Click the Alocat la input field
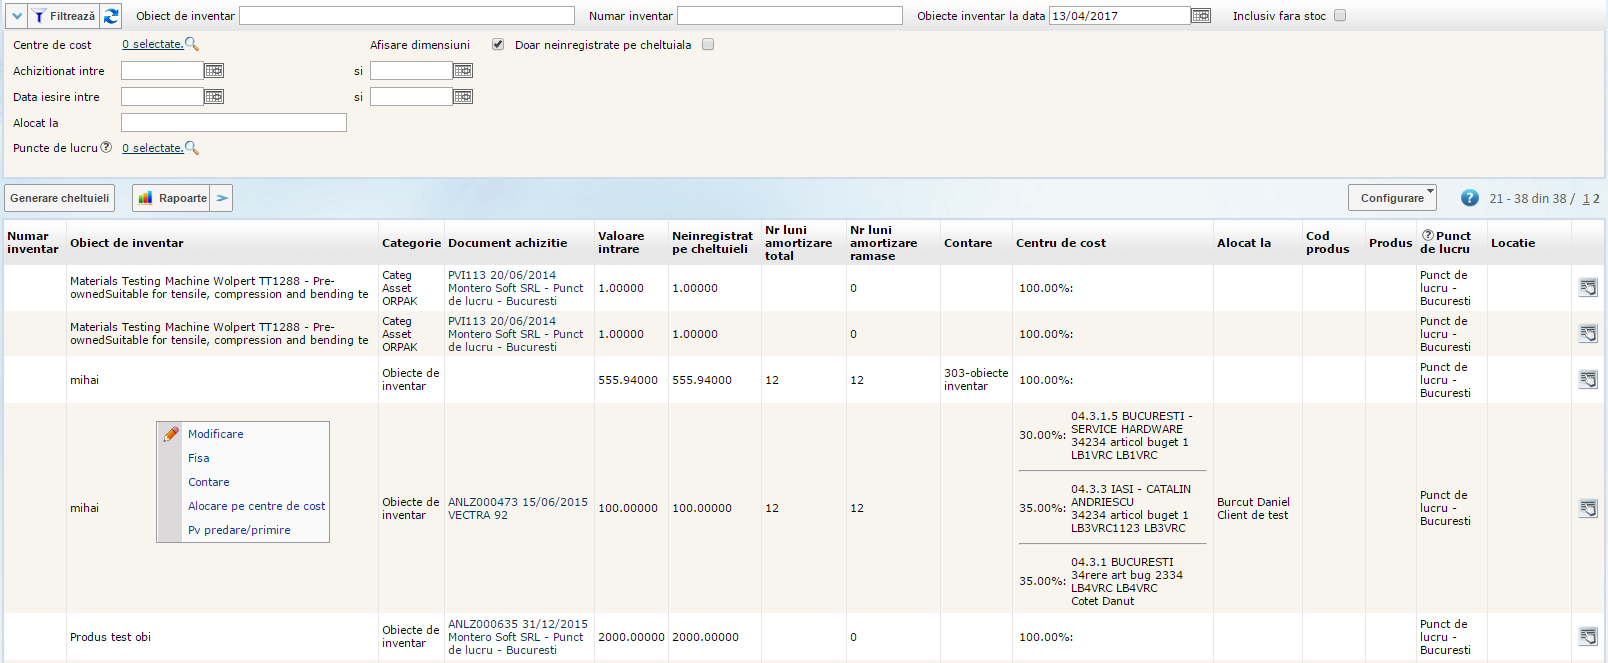 click(234, 123)
